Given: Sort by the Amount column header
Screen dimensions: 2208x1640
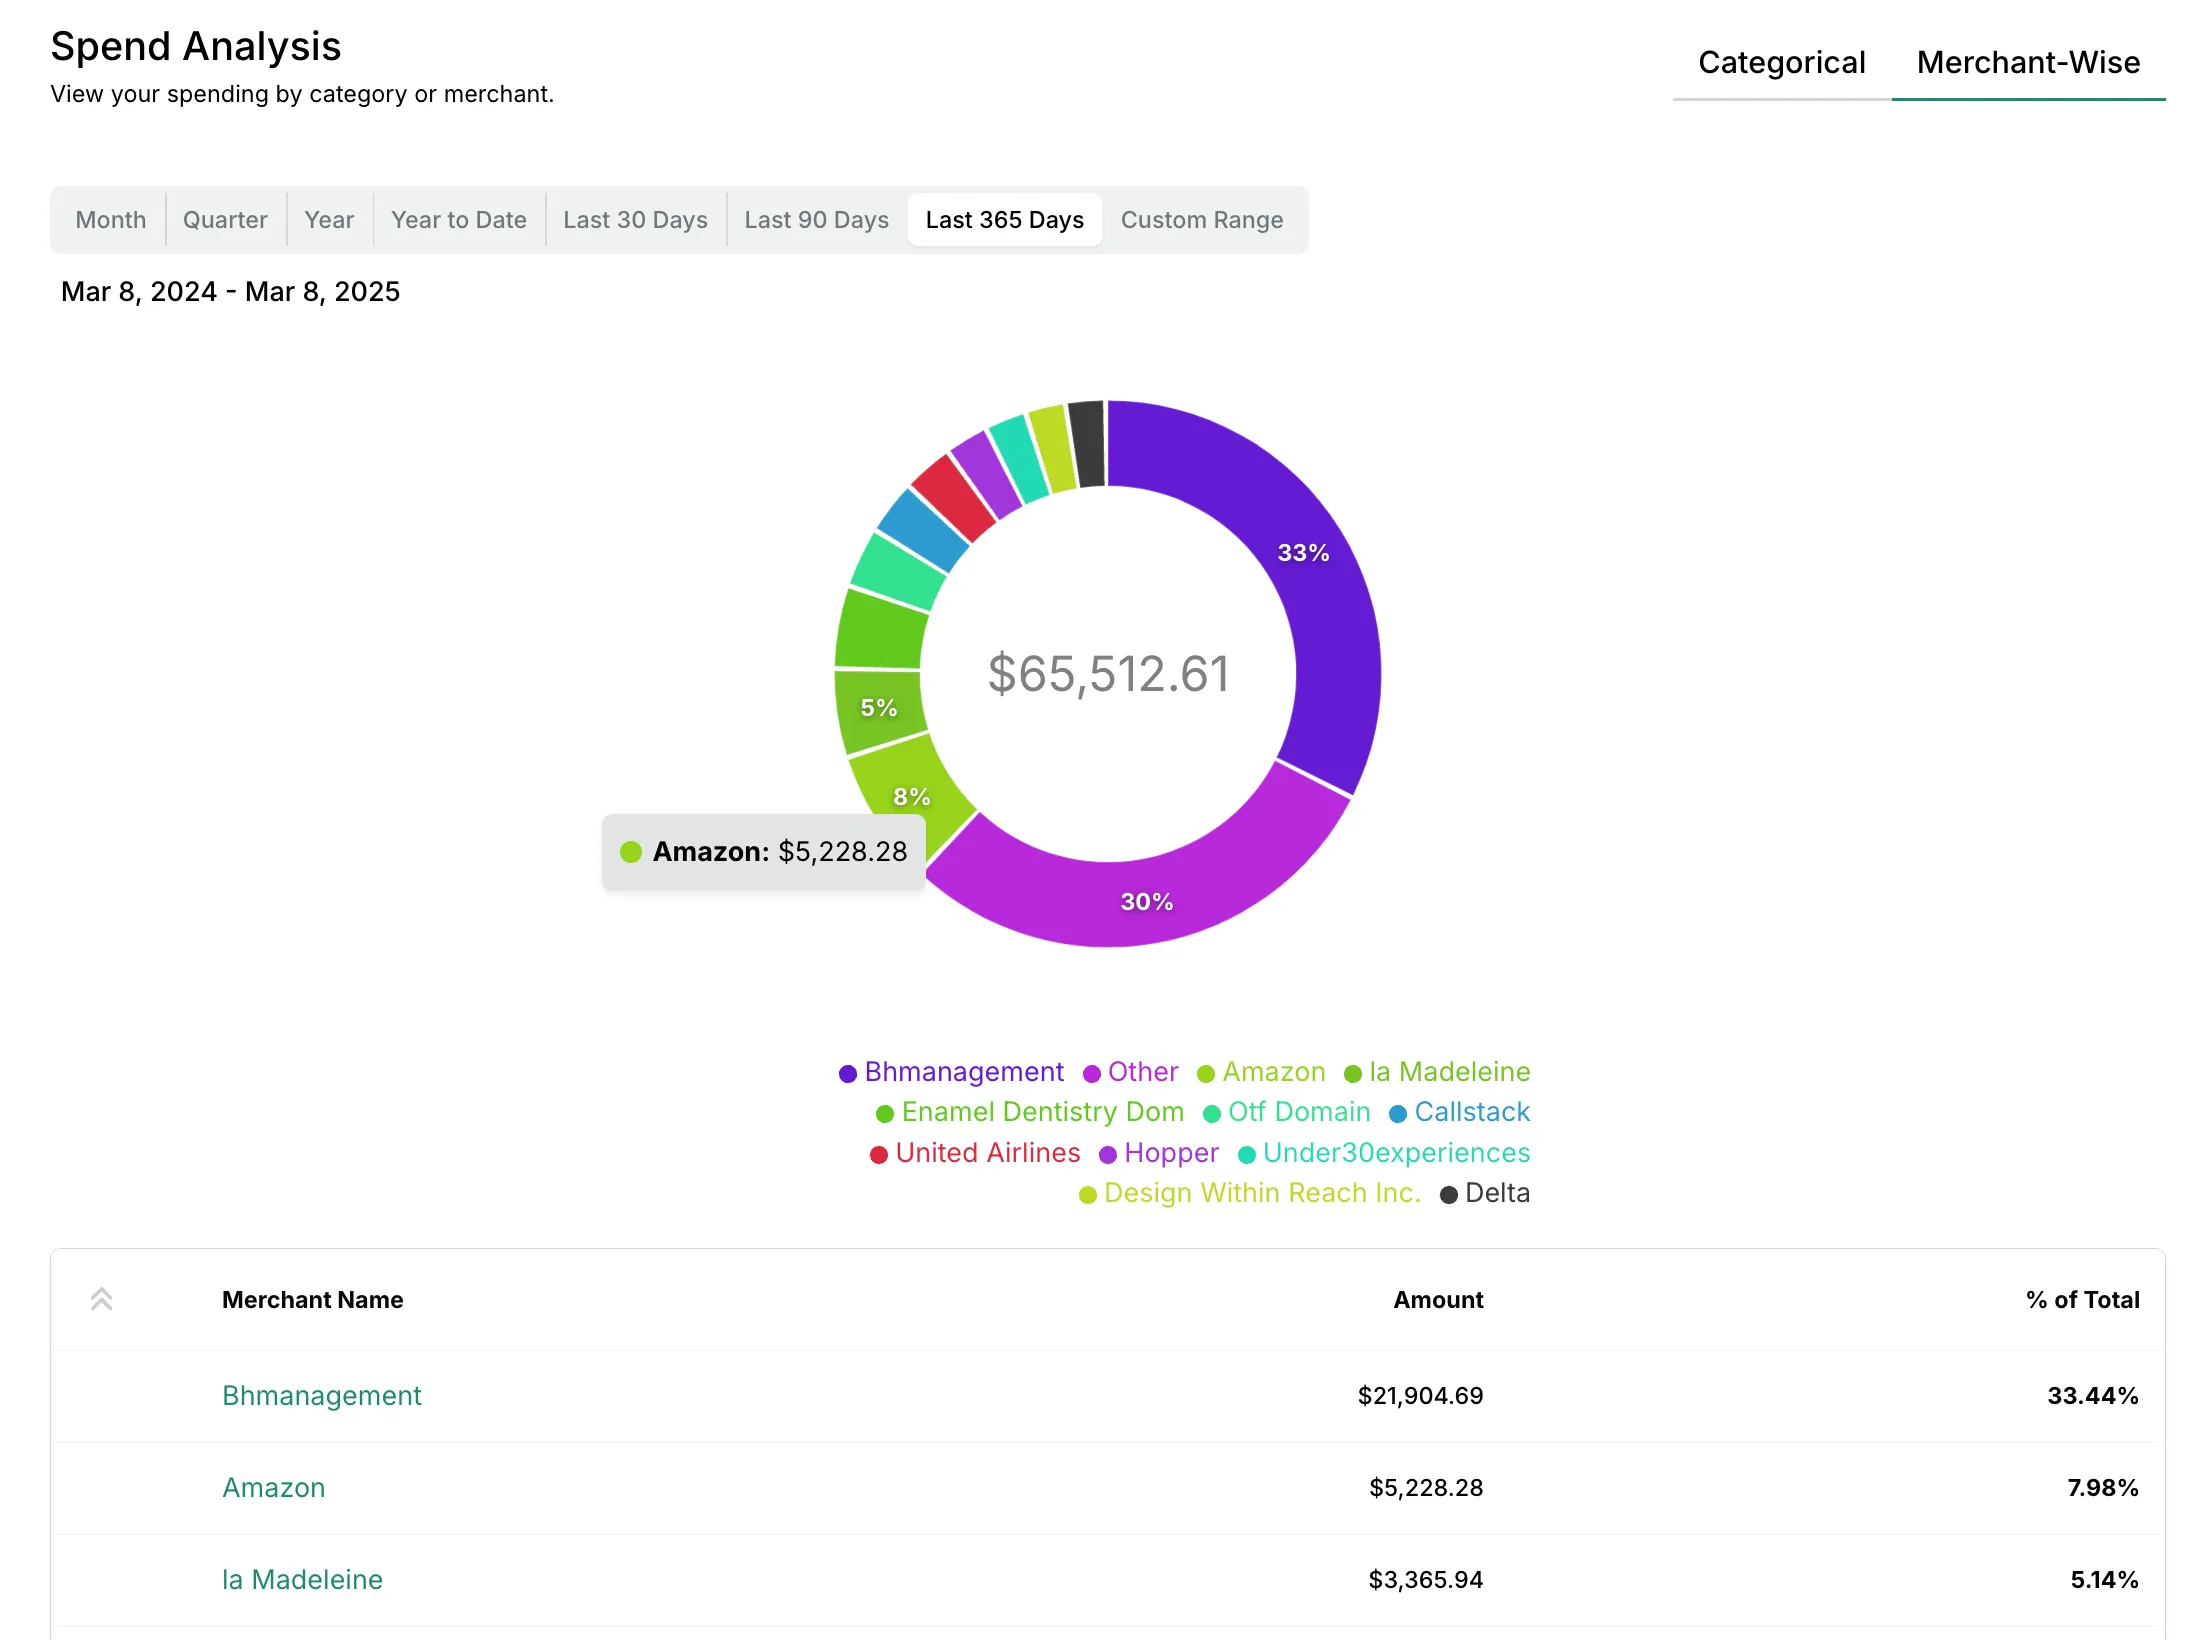Looking at the screenshot, I should pos(1438,1300).
